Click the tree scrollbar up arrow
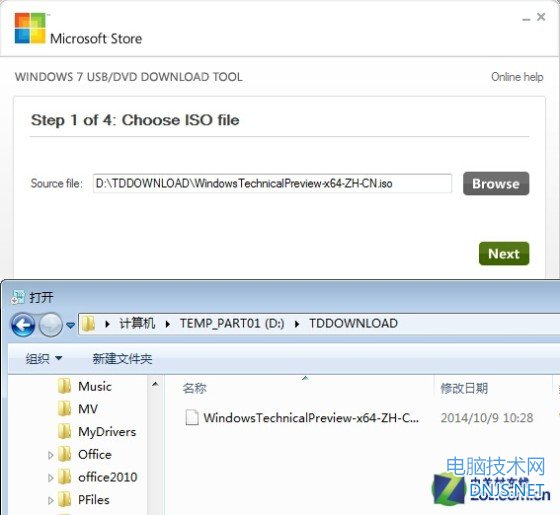 155,384
